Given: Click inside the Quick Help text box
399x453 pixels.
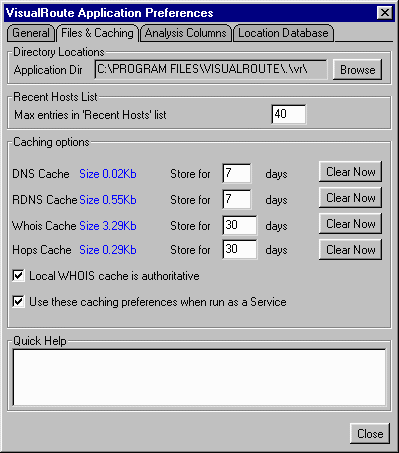Looking at the screenshot, I should (x=199, y=377).
